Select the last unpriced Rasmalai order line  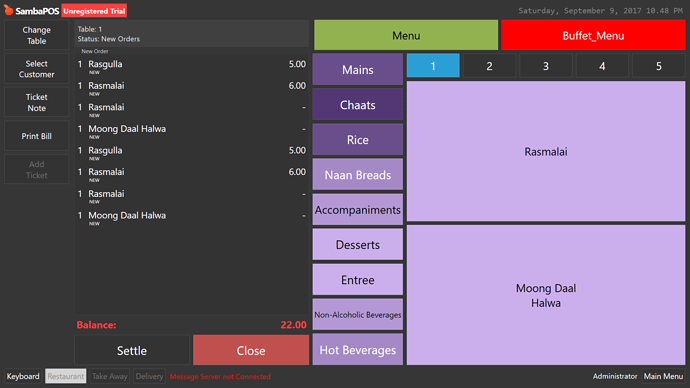pyautogui.click(x=192, y=196)
